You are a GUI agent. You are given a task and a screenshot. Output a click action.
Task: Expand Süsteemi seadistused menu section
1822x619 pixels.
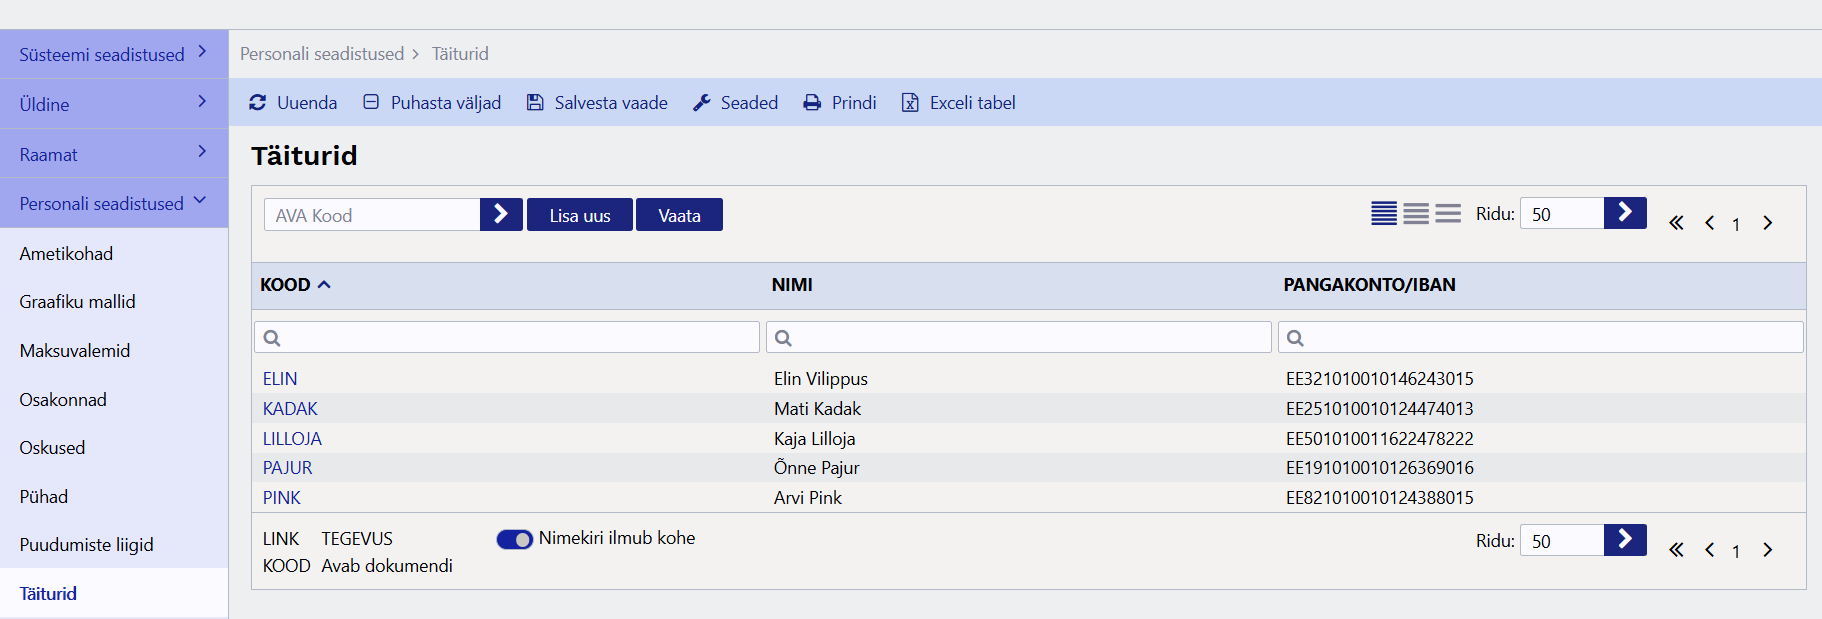(114, 54)
